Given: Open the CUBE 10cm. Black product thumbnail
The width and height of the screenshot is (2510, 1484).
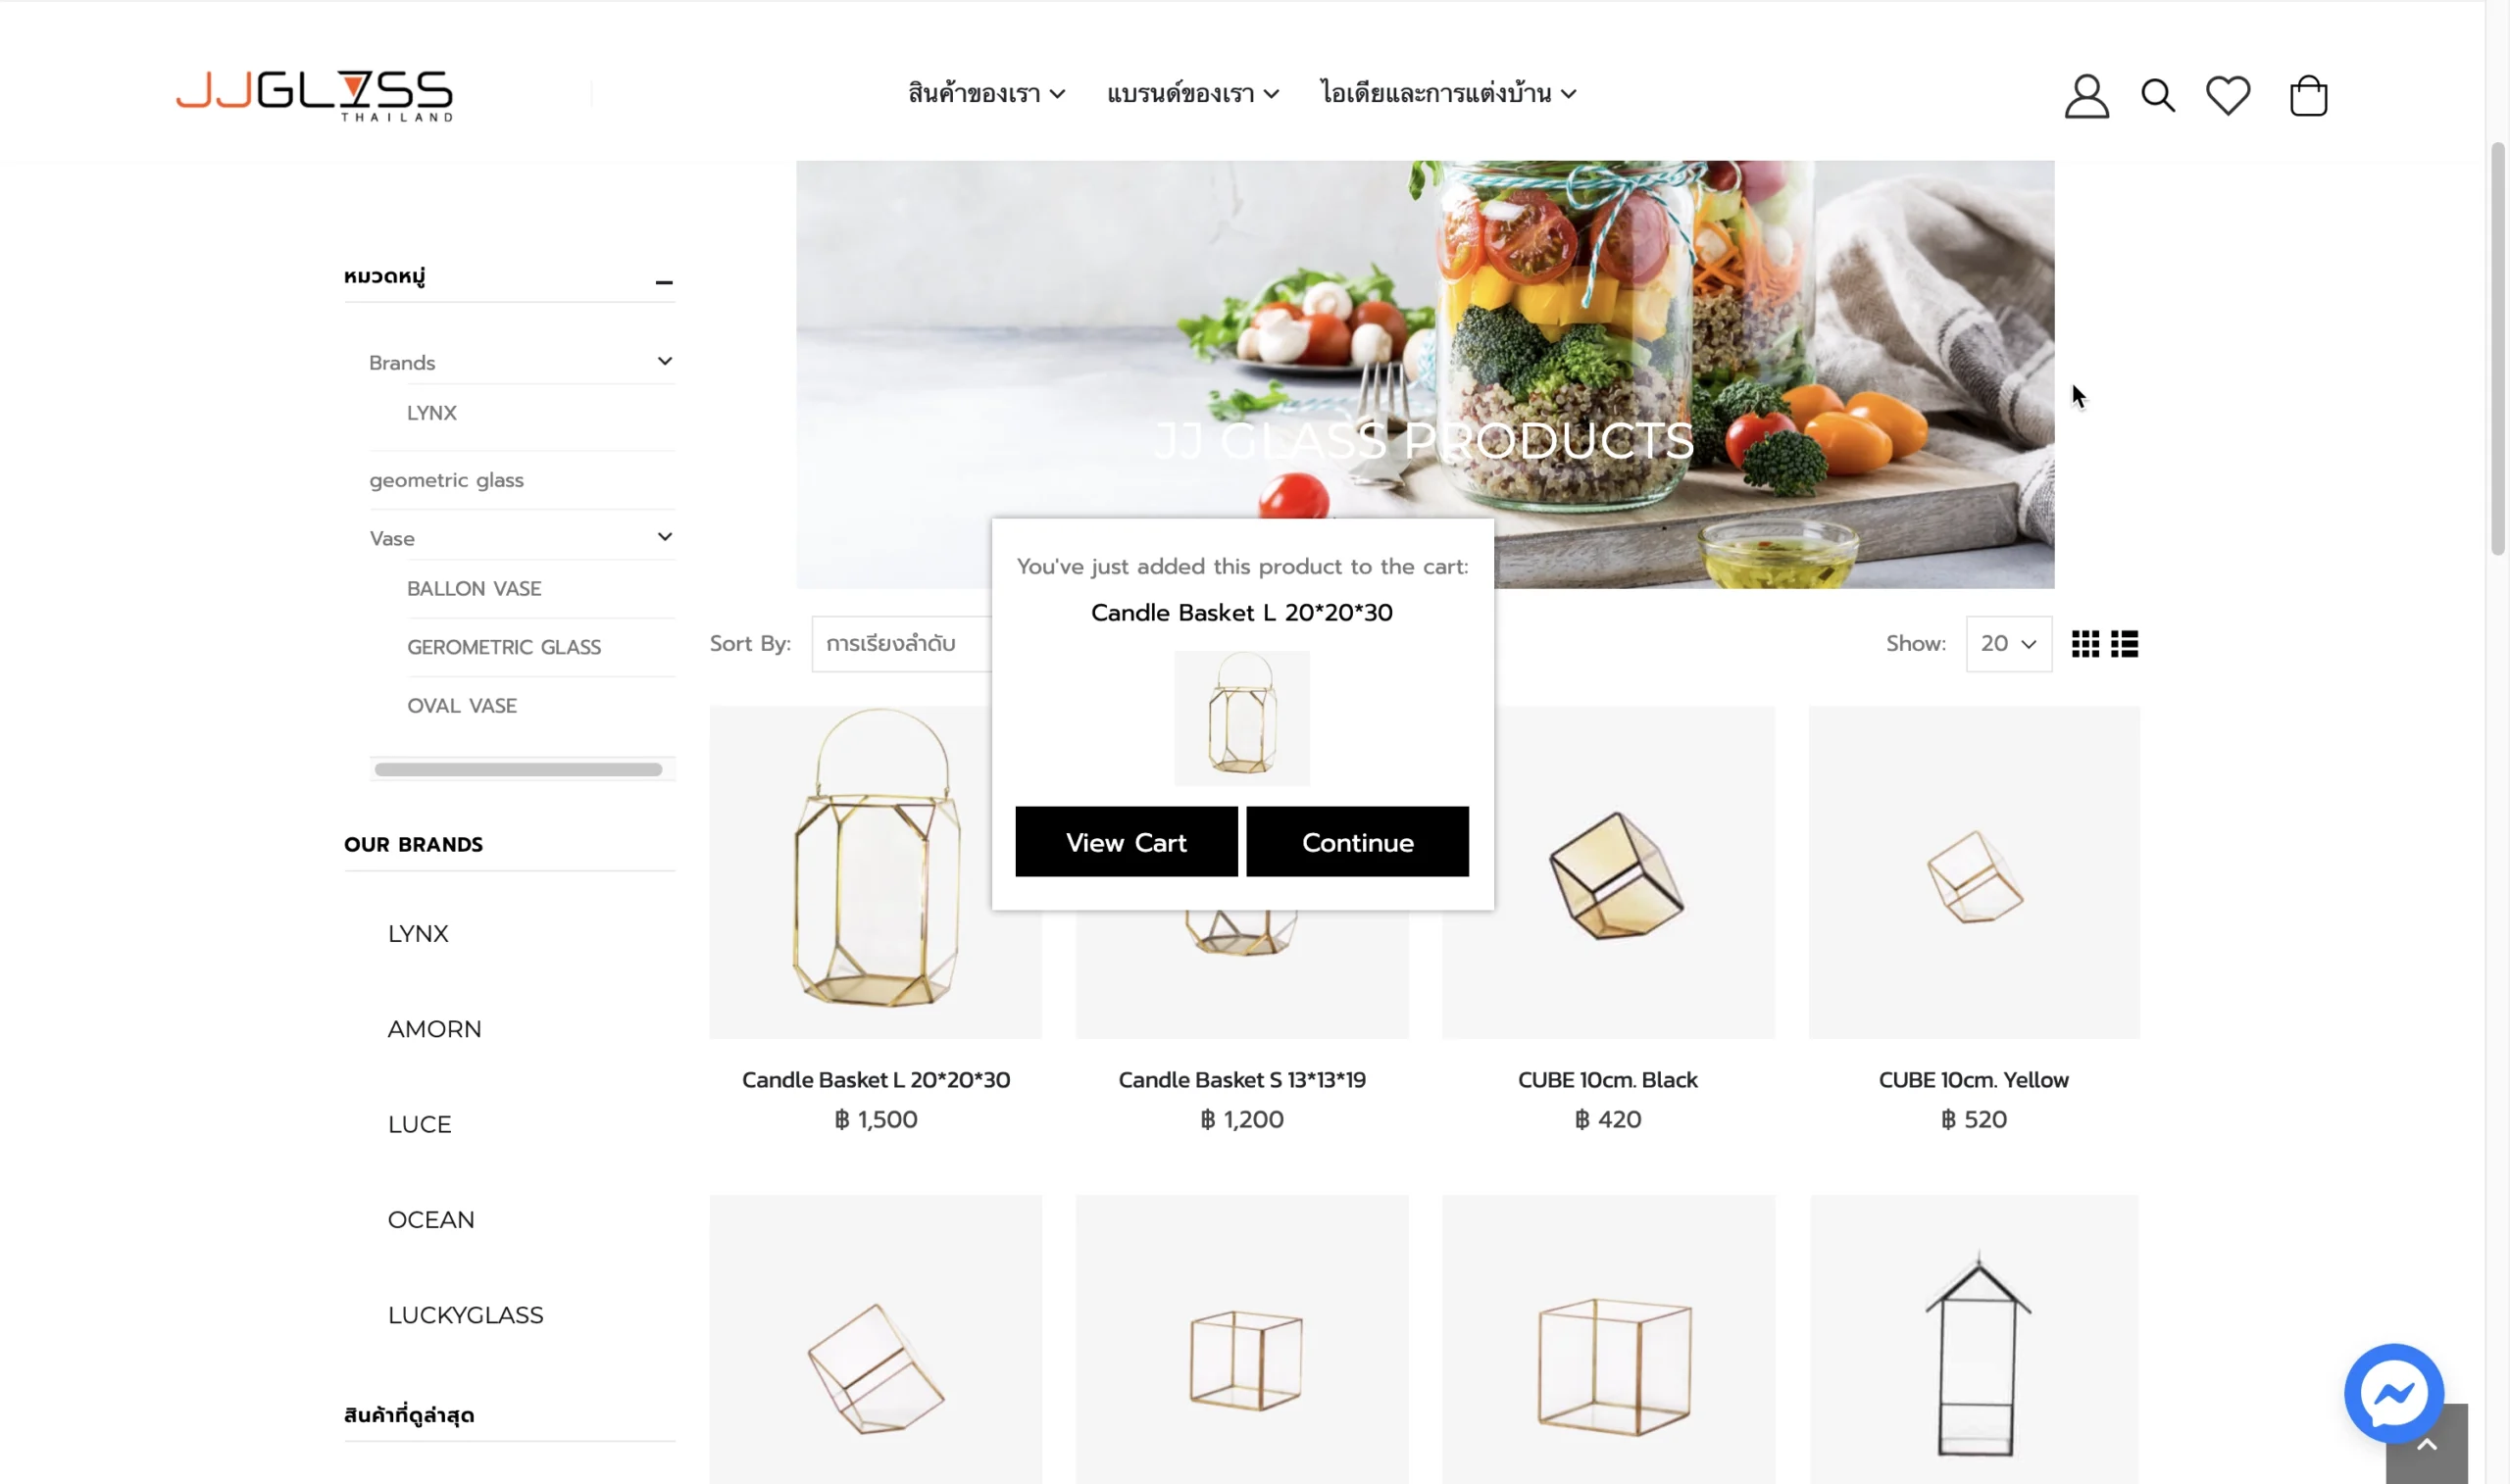Looking at the screenshot, I should (x=1608, y=872).
